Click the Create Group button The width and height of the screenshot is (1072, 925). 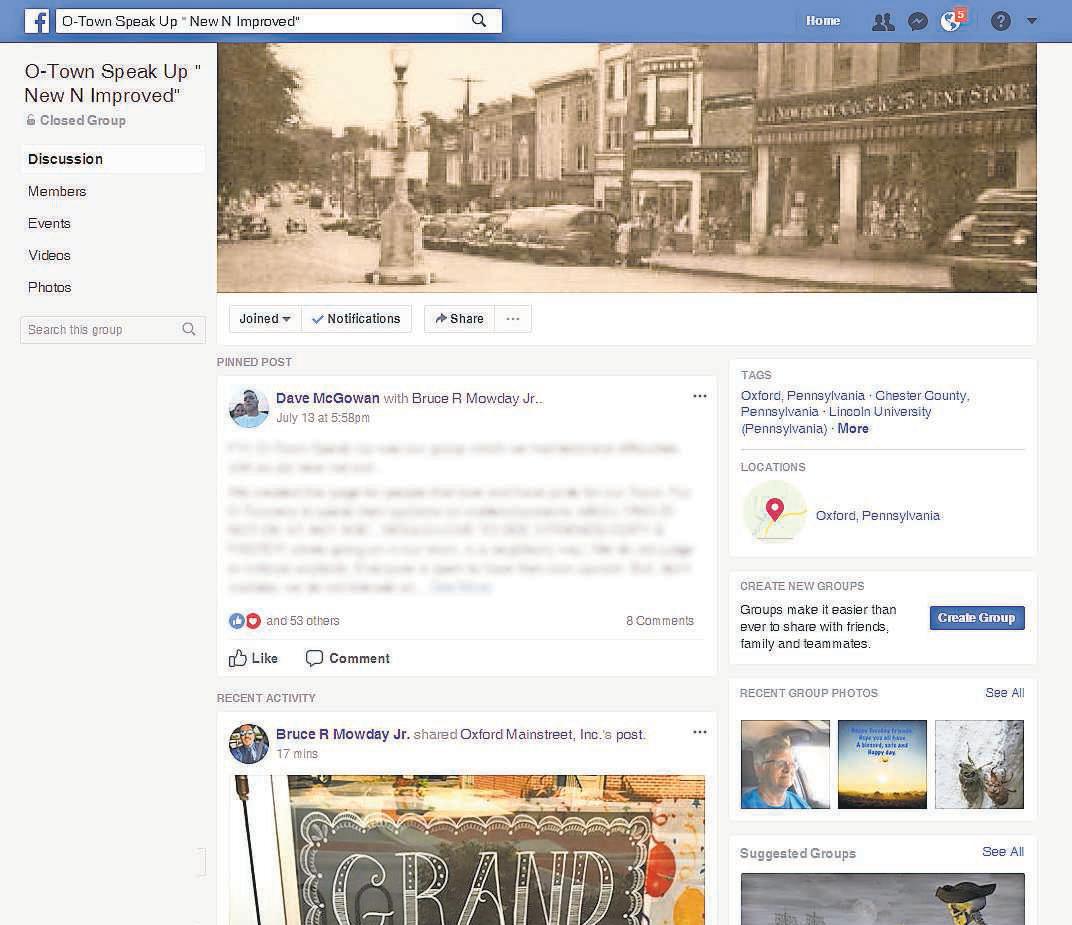977,618
